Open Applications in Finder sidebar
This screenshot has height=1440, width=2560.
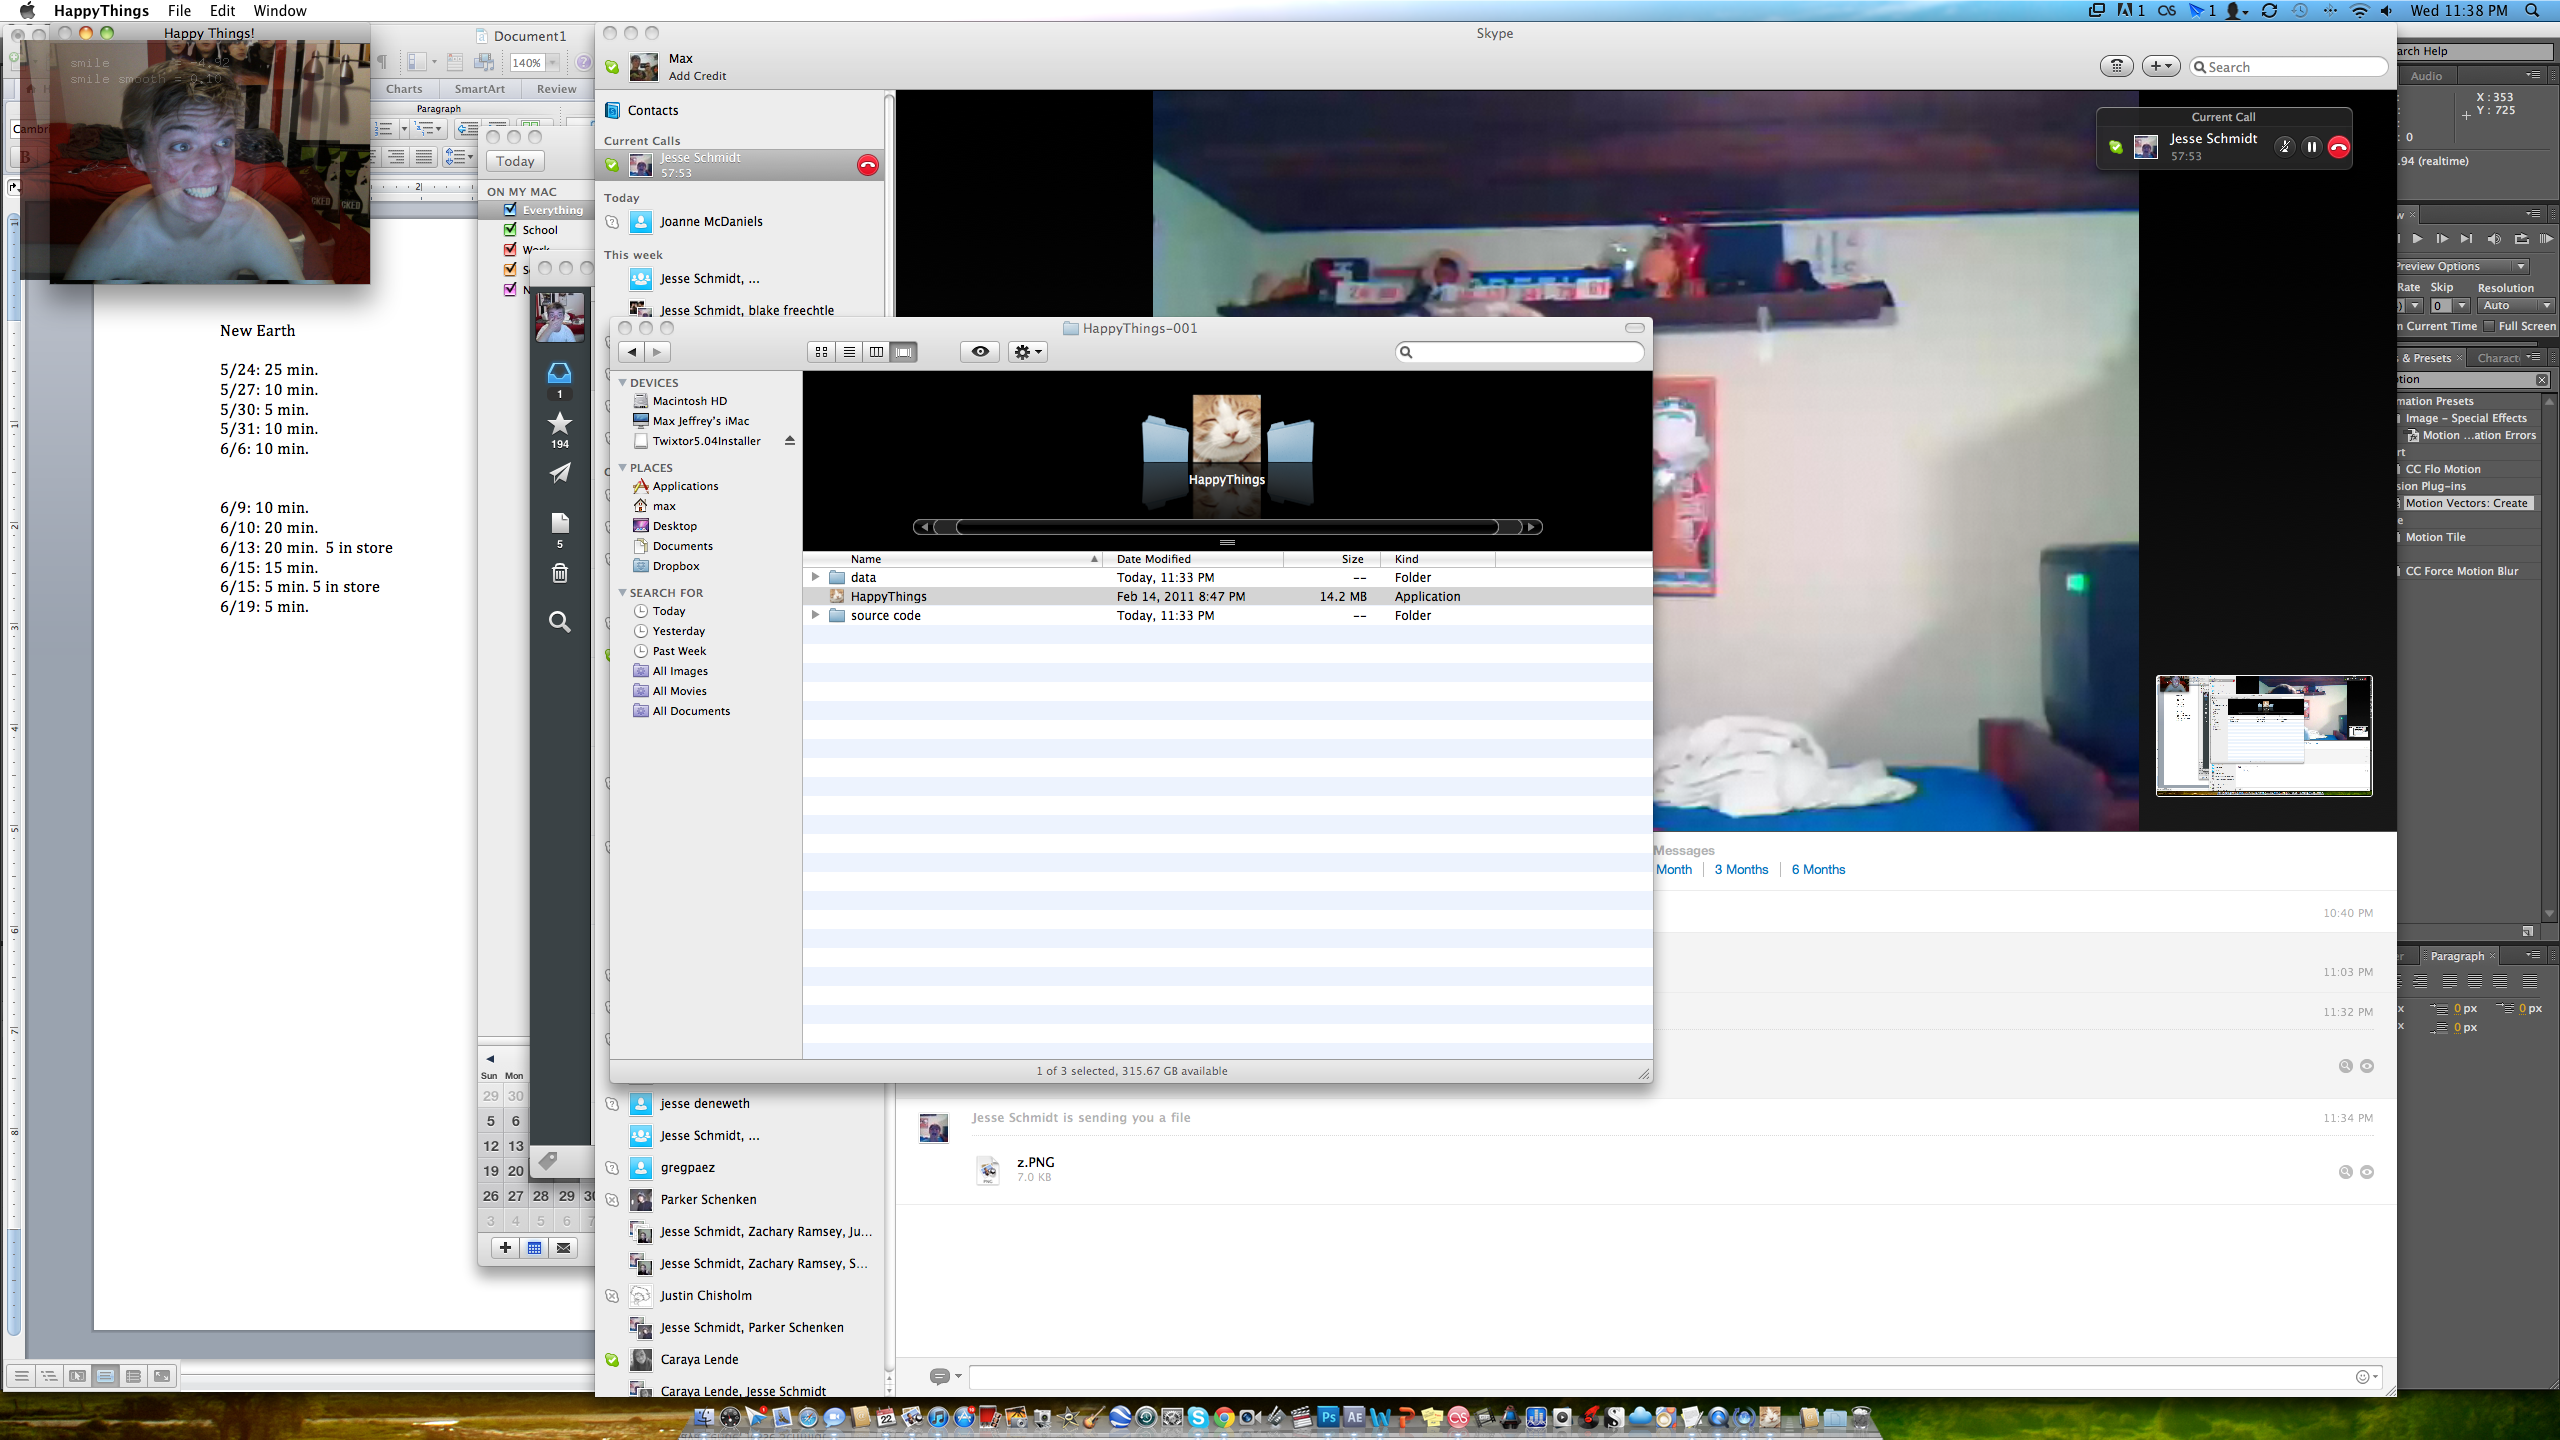685,486
